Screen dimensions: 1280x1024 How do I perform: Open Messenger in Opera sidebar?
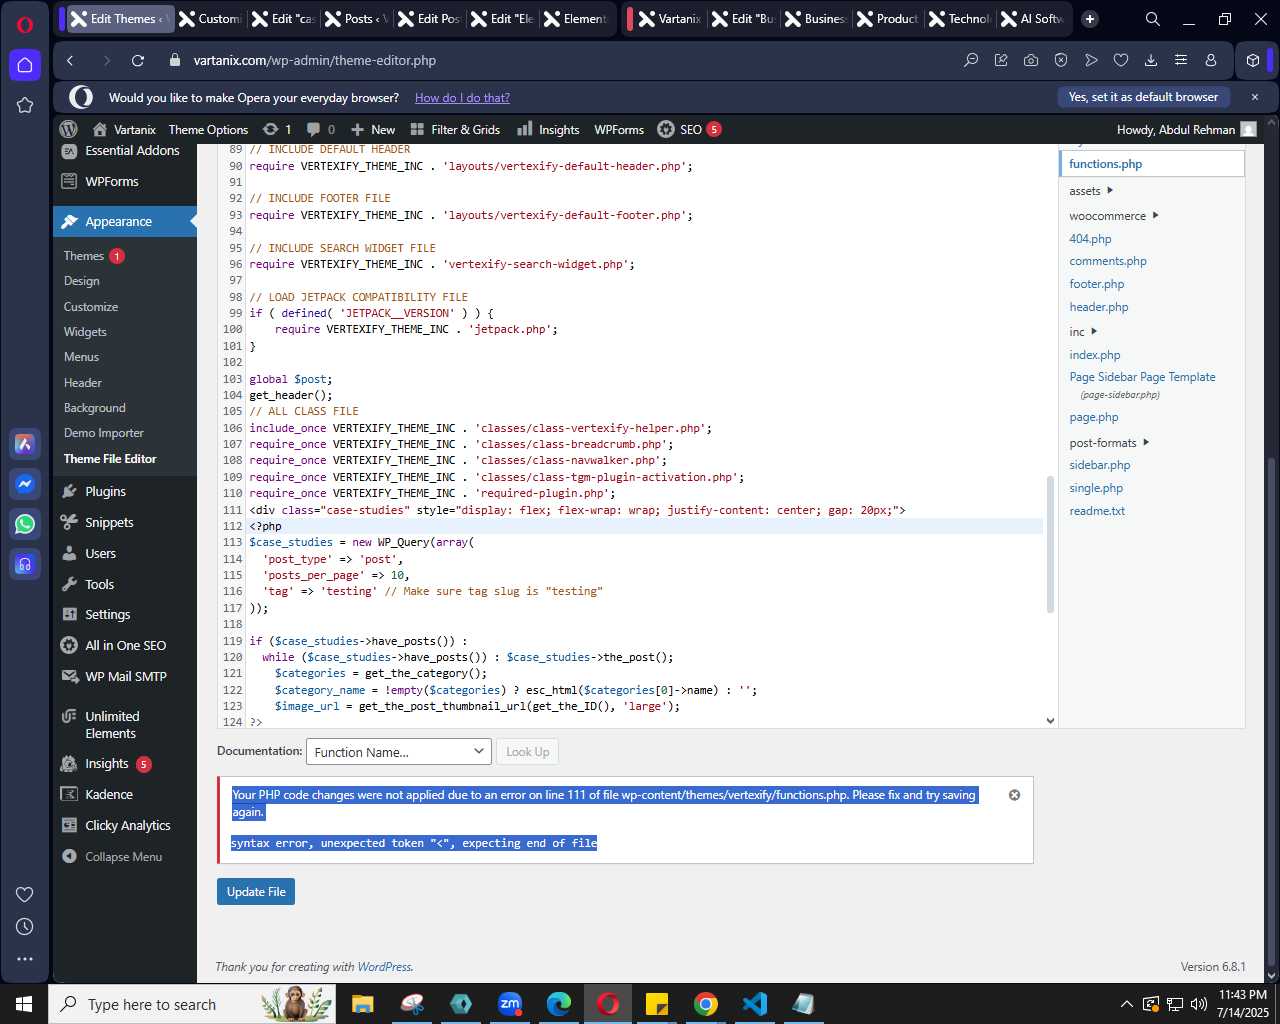coord(25,484)
